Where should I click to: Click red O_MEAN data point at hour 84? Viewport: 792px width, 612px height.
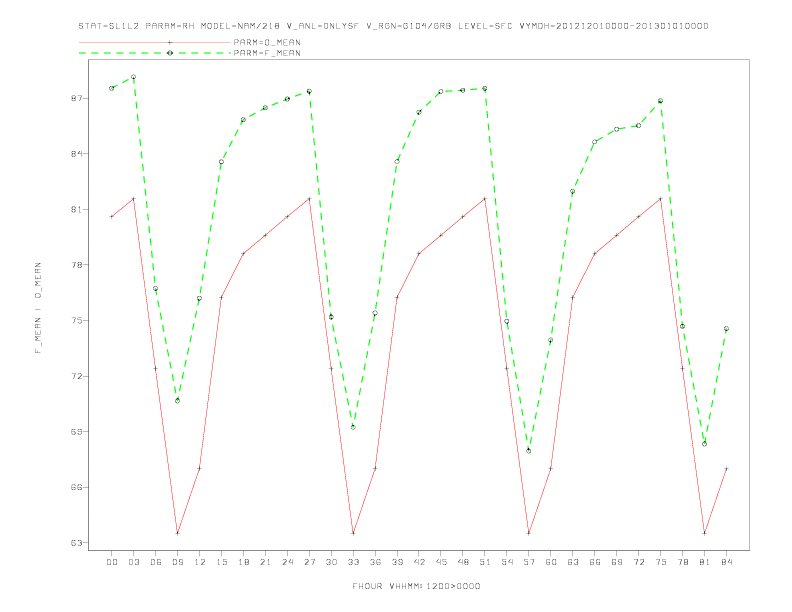click(x=726, y=469)
